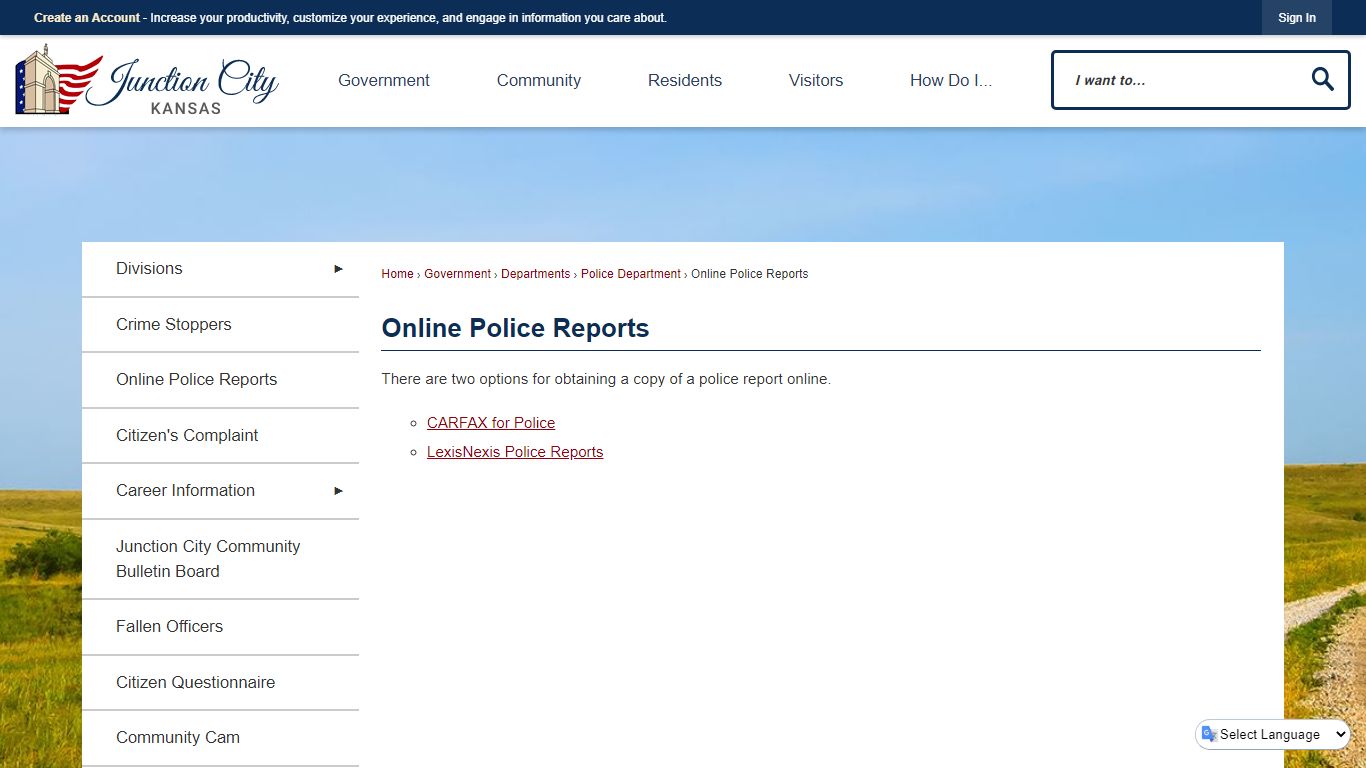Viewport: 1366px width, 768px height.
Task: Click the Google Translate icon
Action: [1208, 734]
